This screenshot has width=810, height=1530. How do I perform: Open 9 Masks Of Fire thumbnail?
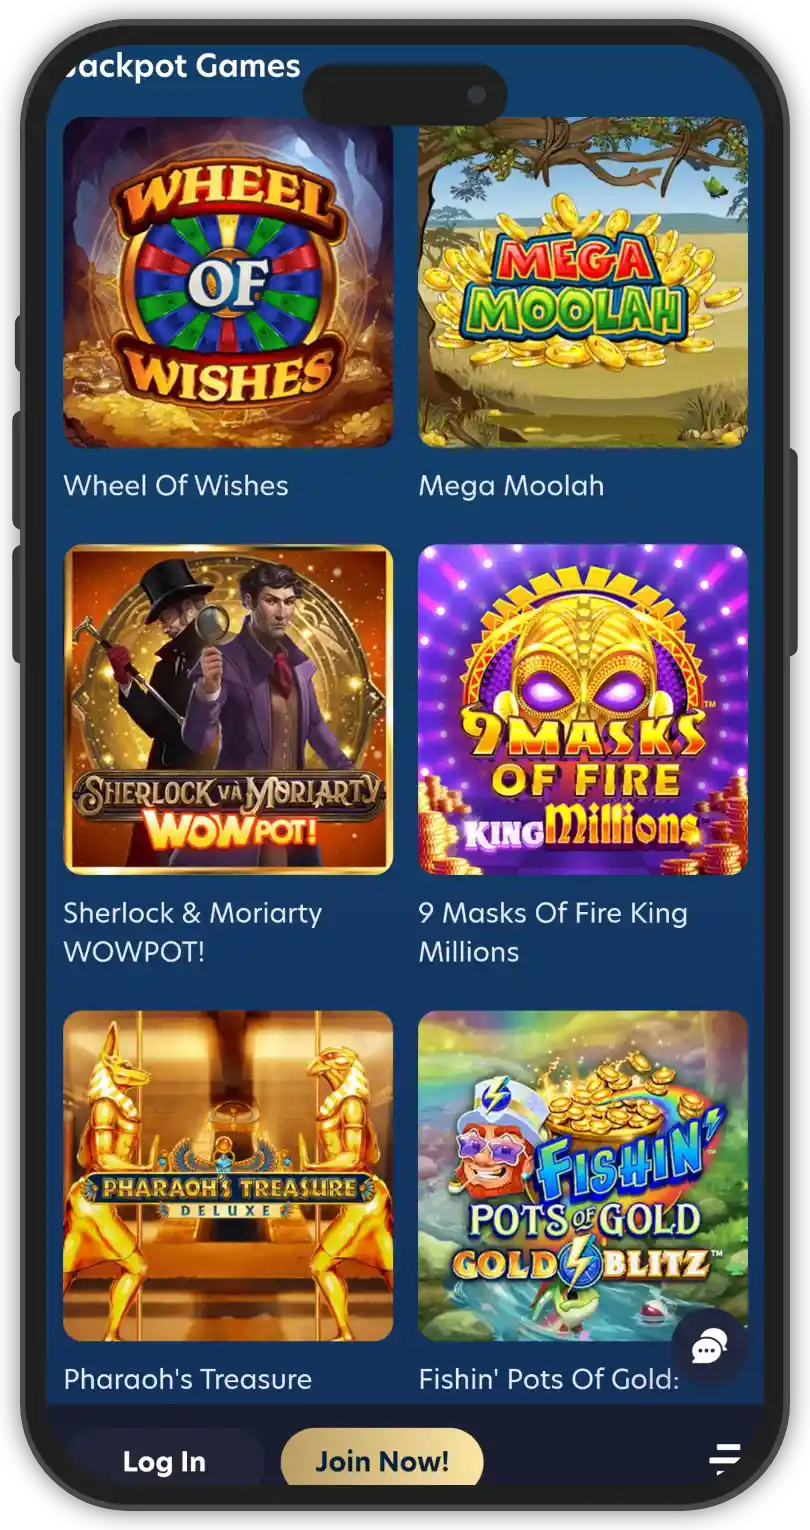583,709
